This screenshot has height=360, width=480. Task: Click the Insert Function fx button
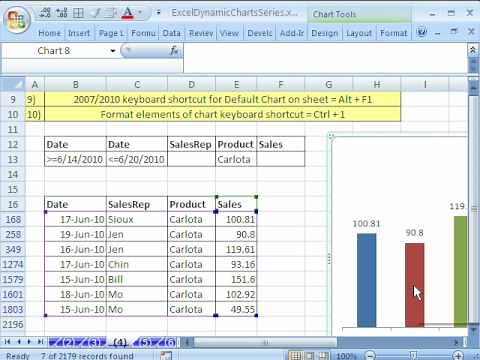[x=174, y=51]
